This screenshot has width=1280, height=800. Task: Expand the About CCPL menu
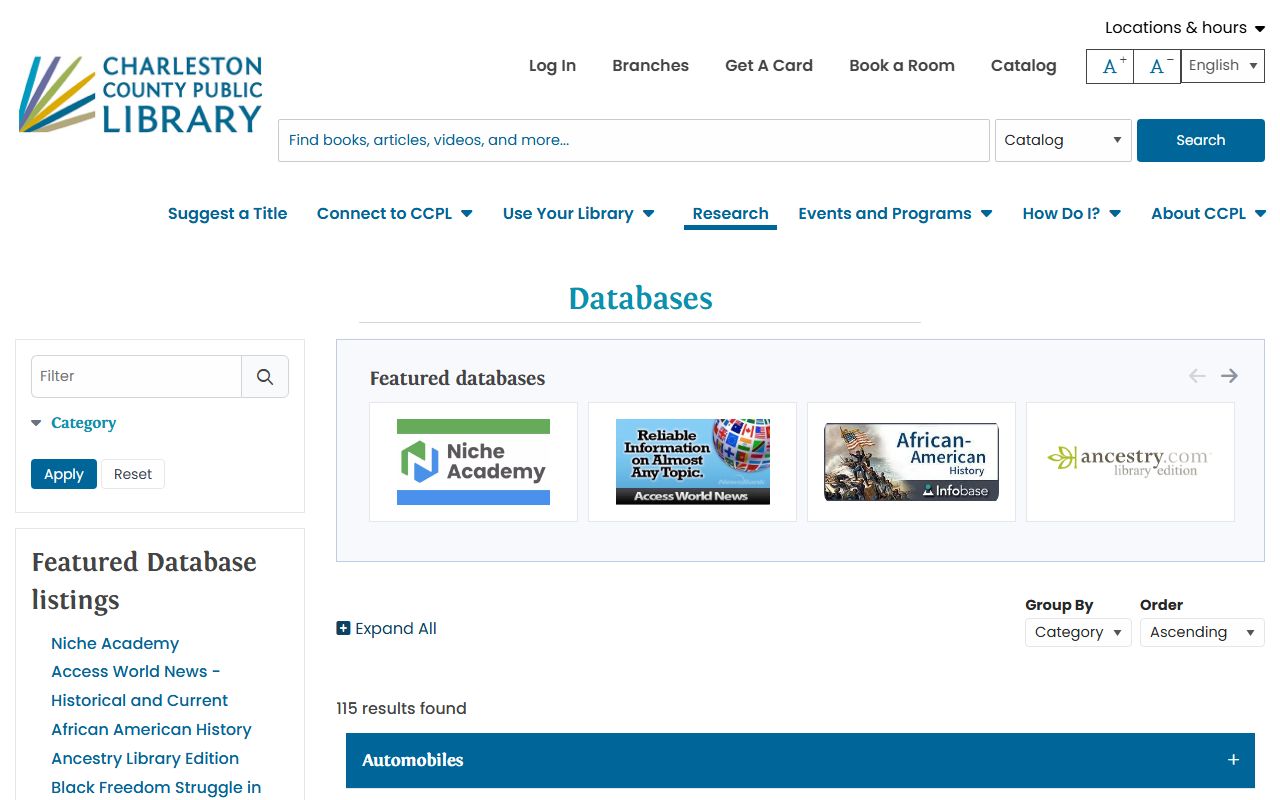point(1208,214)
